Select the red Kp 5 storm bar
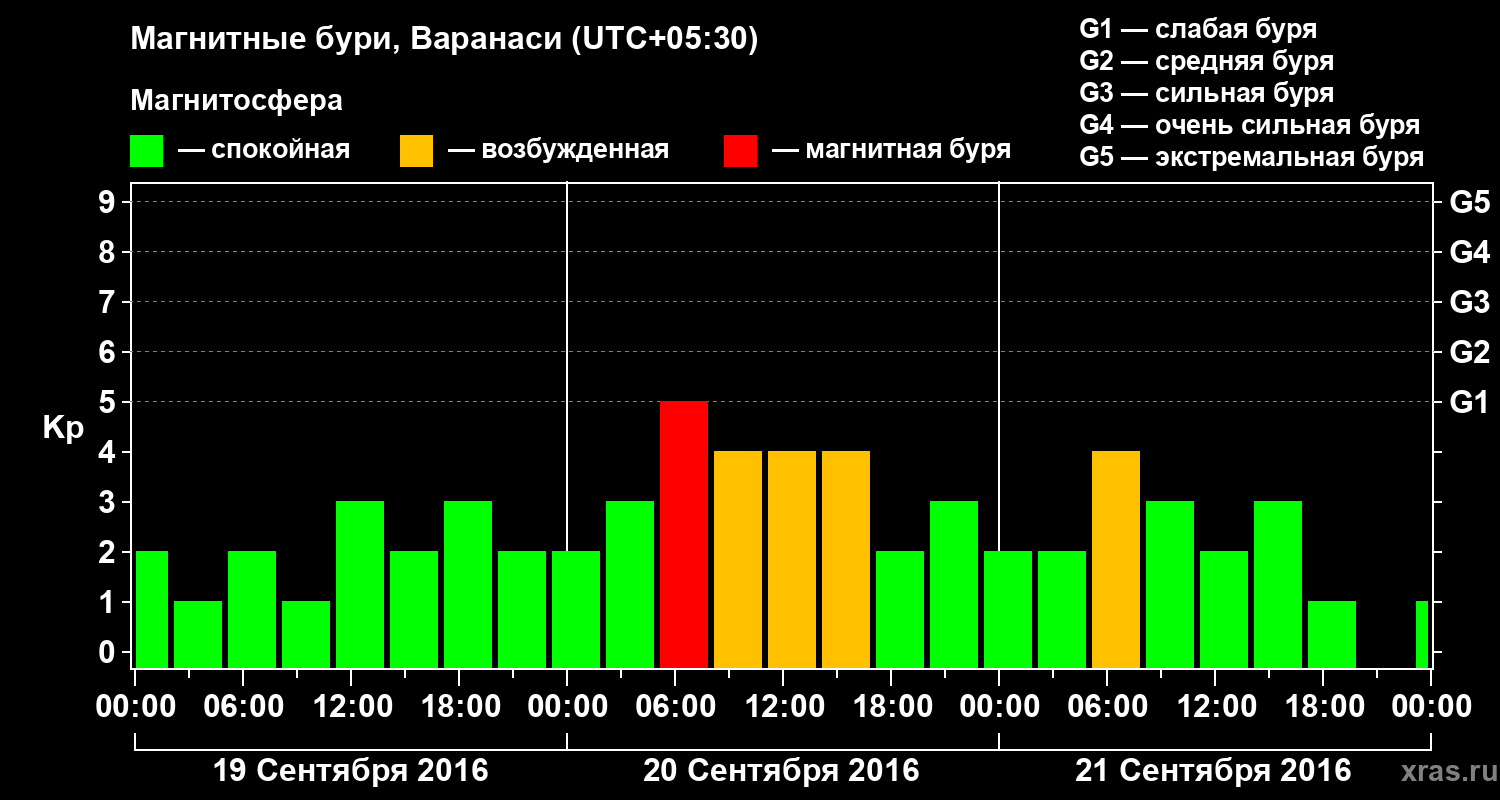Image resolution: width=1500 pixels, height=800 pixels. tap(684, 534)
